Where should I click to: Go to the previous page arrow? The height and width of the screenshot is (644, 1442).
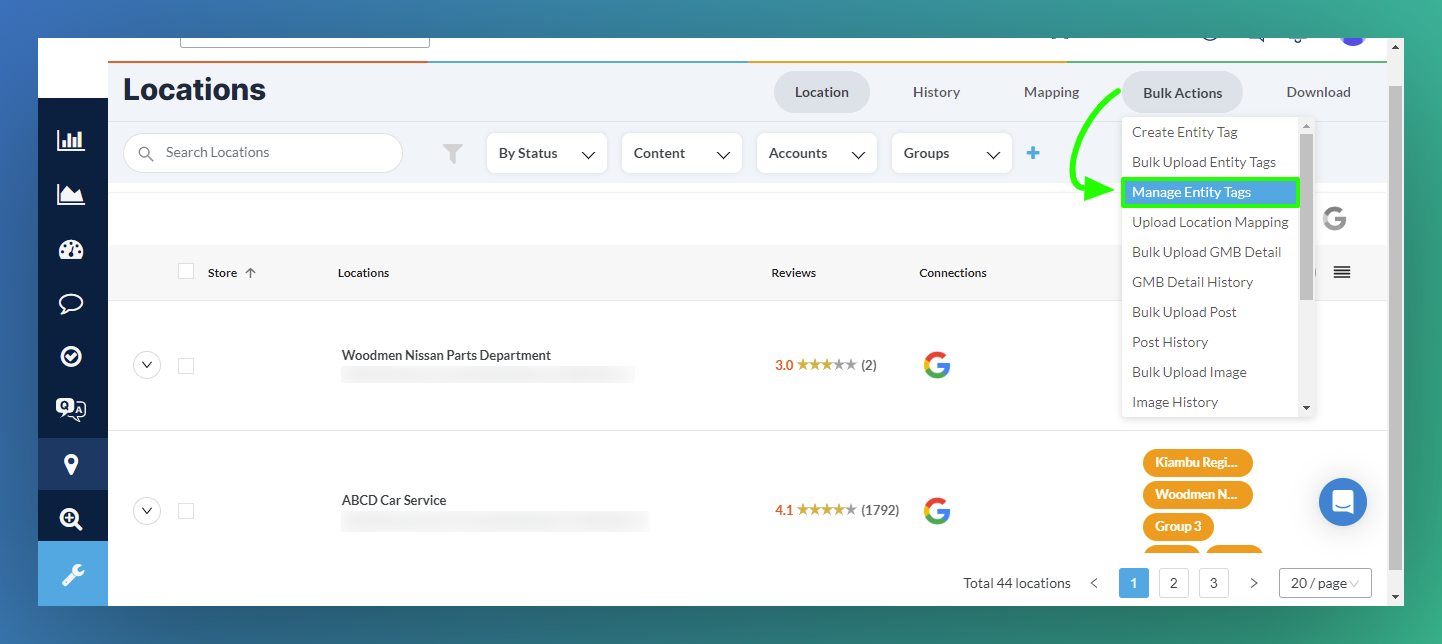[1094, 583]
